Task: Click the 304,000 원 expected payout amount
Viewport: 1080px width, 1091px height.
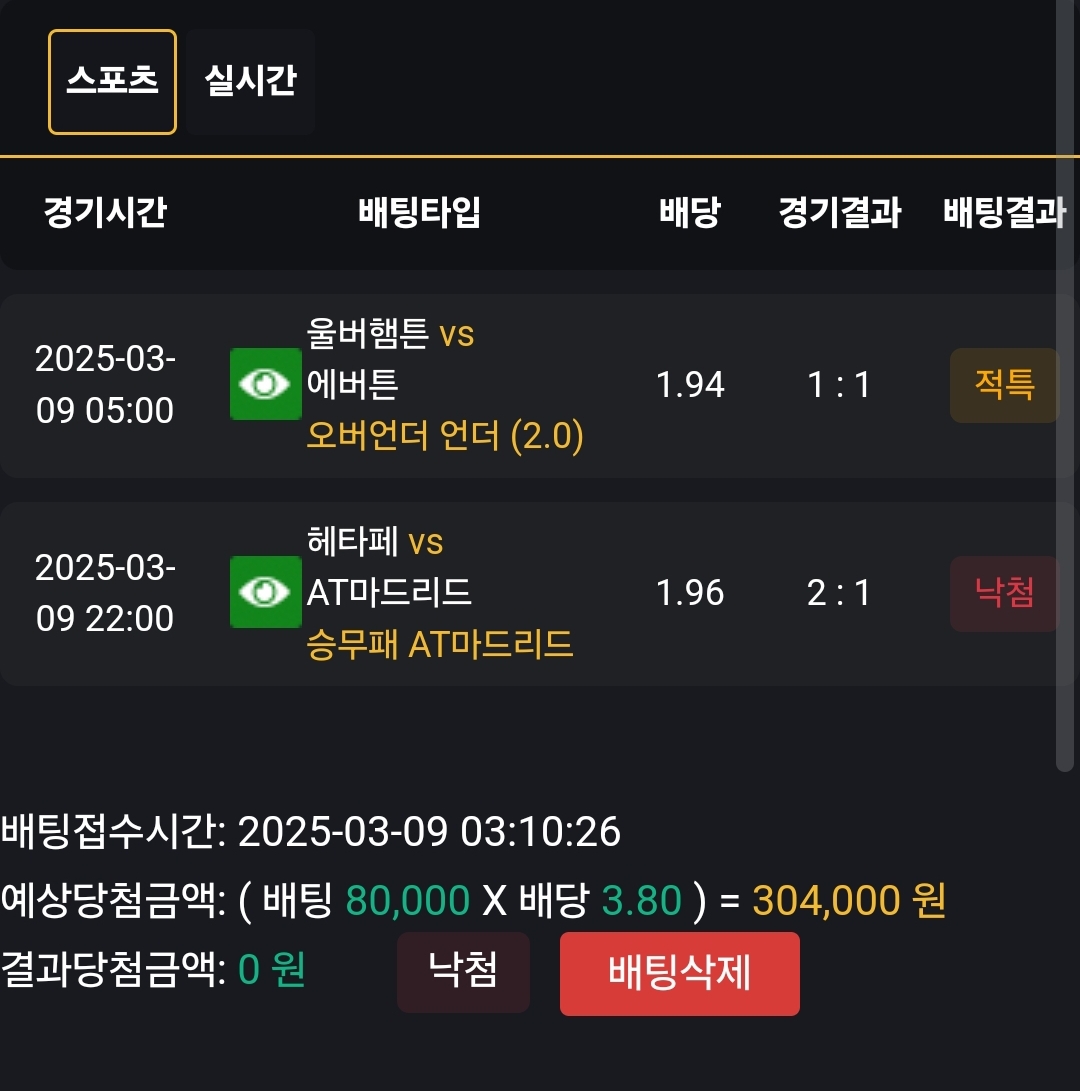Action: coord(849,901)
